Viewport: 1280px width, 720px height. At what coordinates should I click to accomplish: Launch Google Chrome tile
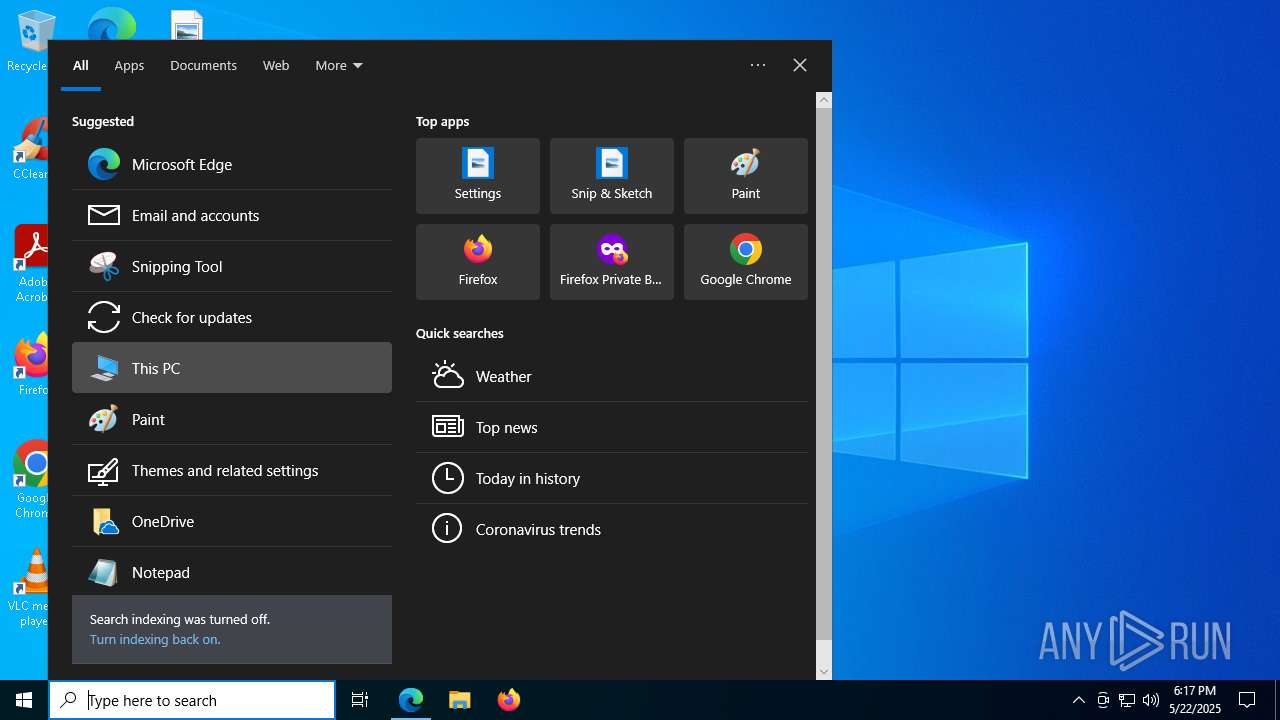746,262
